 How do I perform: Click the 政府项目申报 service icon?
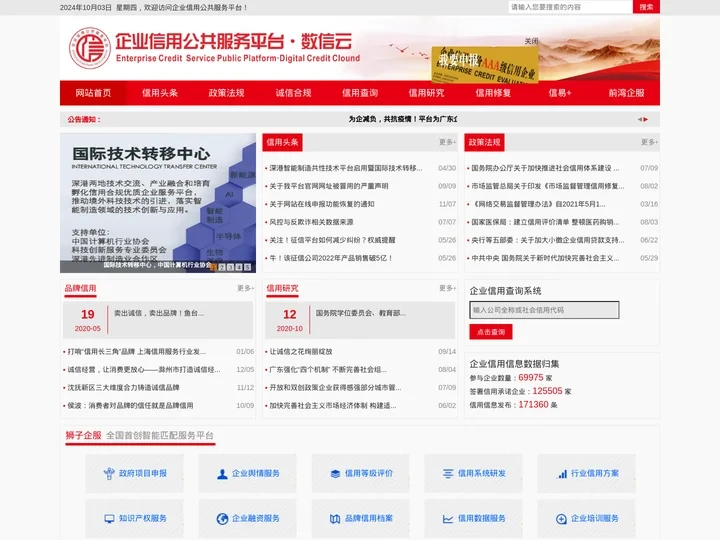coord(109,473)
